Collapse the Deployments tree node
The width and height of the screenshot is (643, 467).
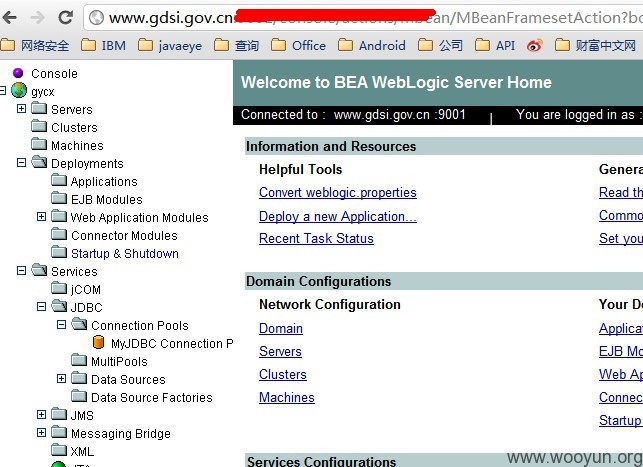coord(21,163)
